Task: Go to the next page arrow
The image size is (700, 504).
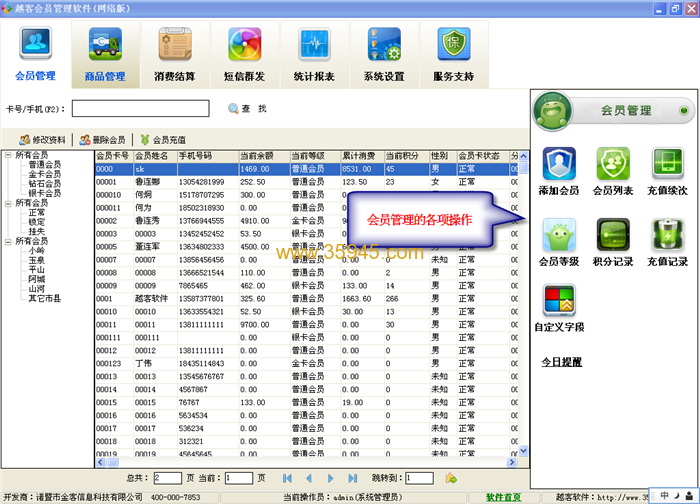Action: coord(330,479)
